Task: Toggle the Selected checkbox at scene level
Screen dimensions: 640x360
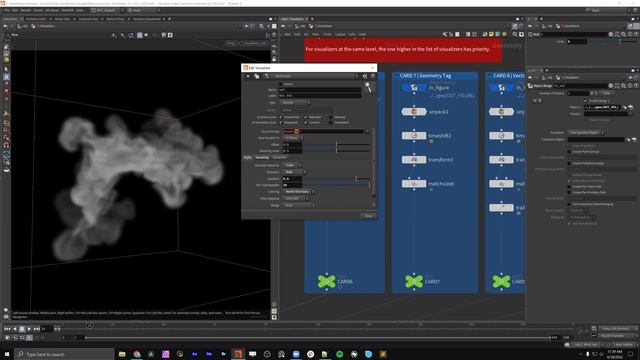Action: tap(306, 117)
